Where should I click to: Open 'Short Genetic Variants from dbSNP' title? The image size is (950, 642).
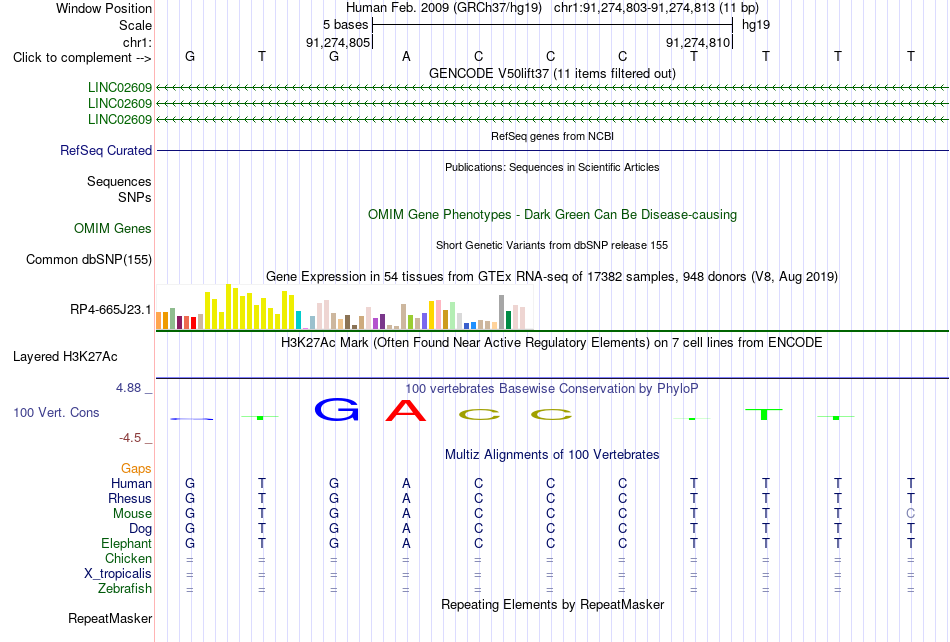(552, 245)
